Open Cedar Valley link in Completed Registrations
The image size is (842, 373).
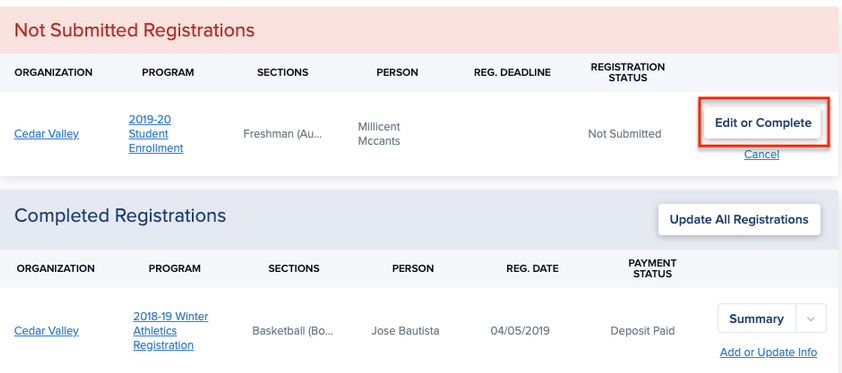point(46,331)
